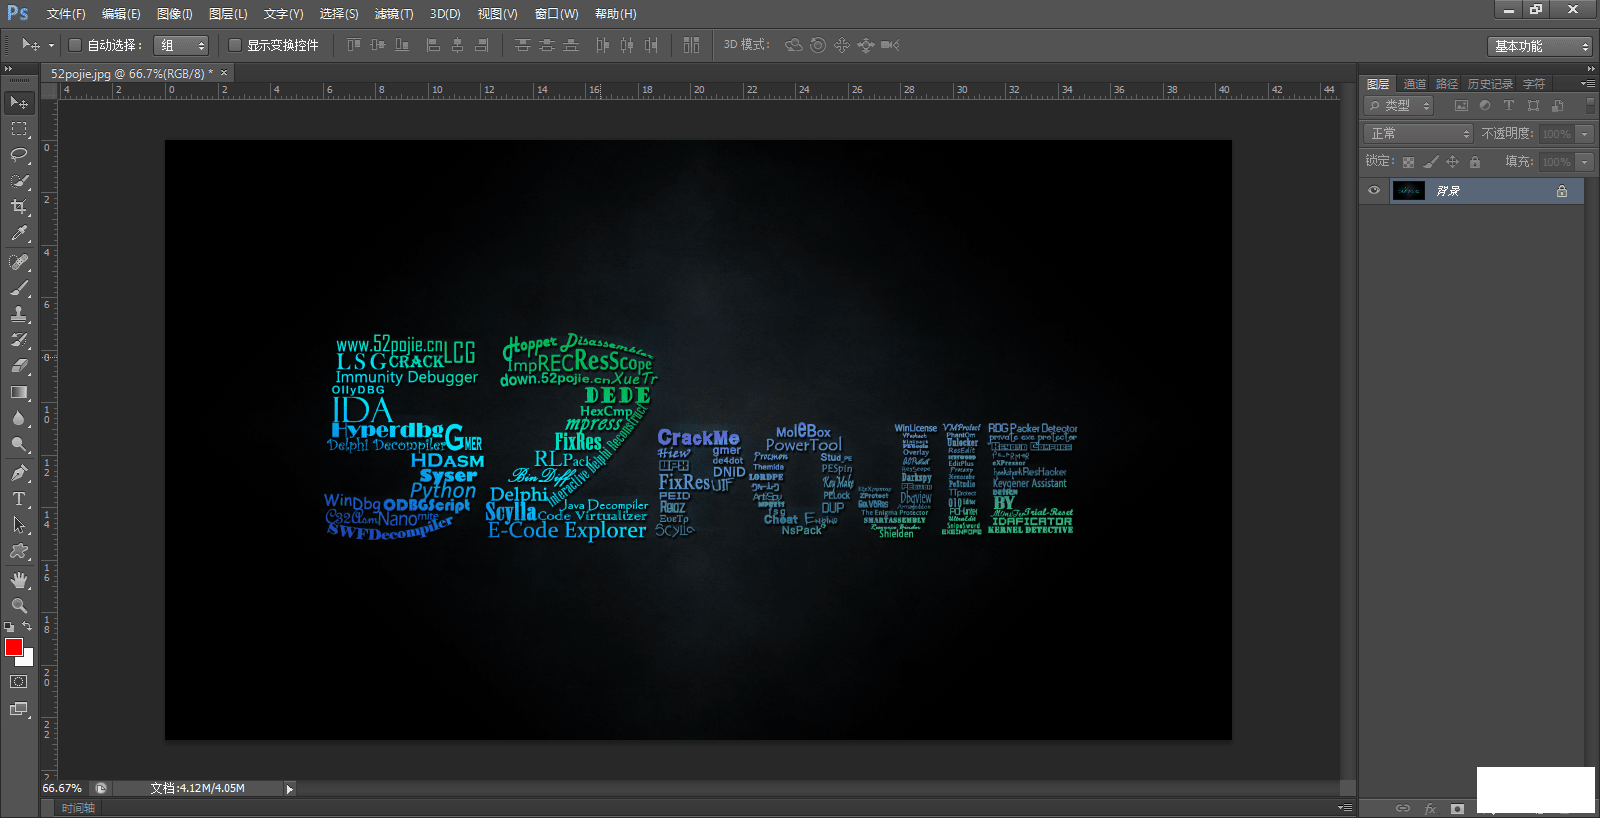Image resolution: width=1600 pixels, height=818 pixels.
Task: Open the 不透明度 slider arrow
Action: pos(1585,134)
